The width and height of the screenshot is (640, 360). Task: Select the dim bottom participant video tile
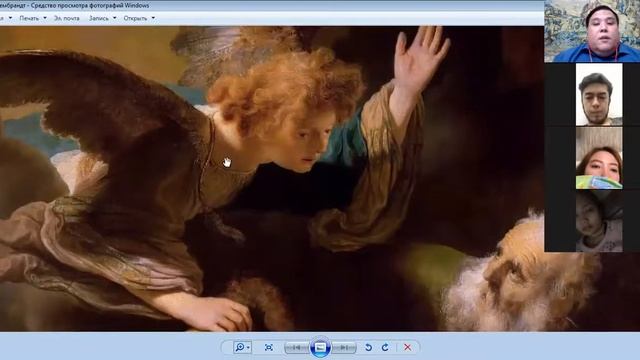[x=599, y=221]
